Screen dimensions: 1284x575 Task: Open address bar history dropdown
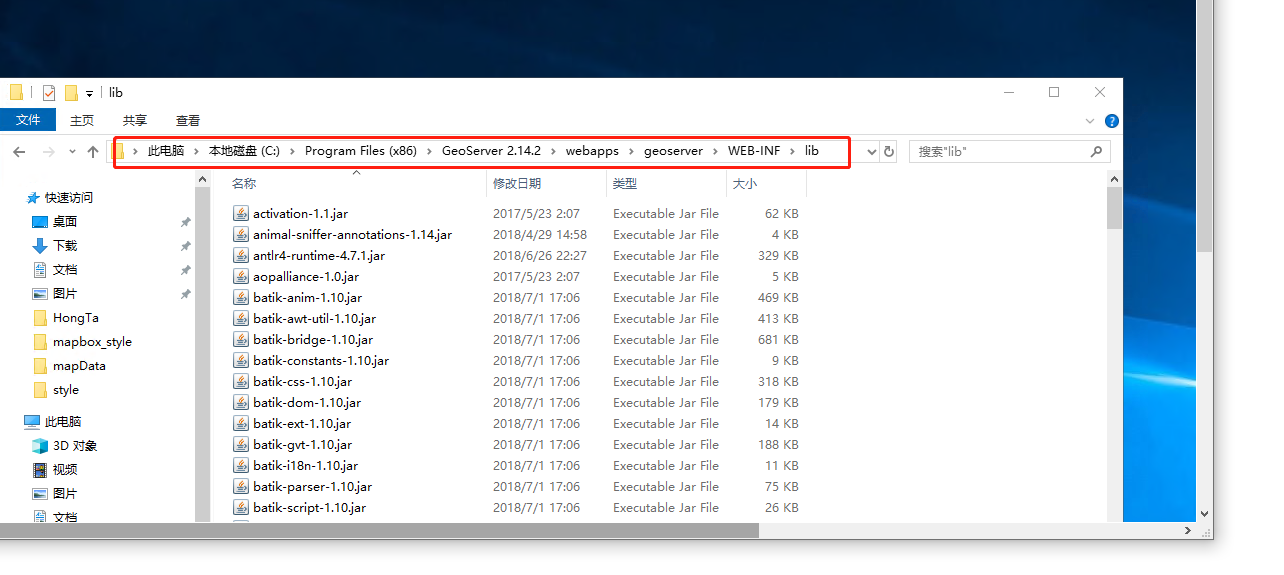click(870, 152)
